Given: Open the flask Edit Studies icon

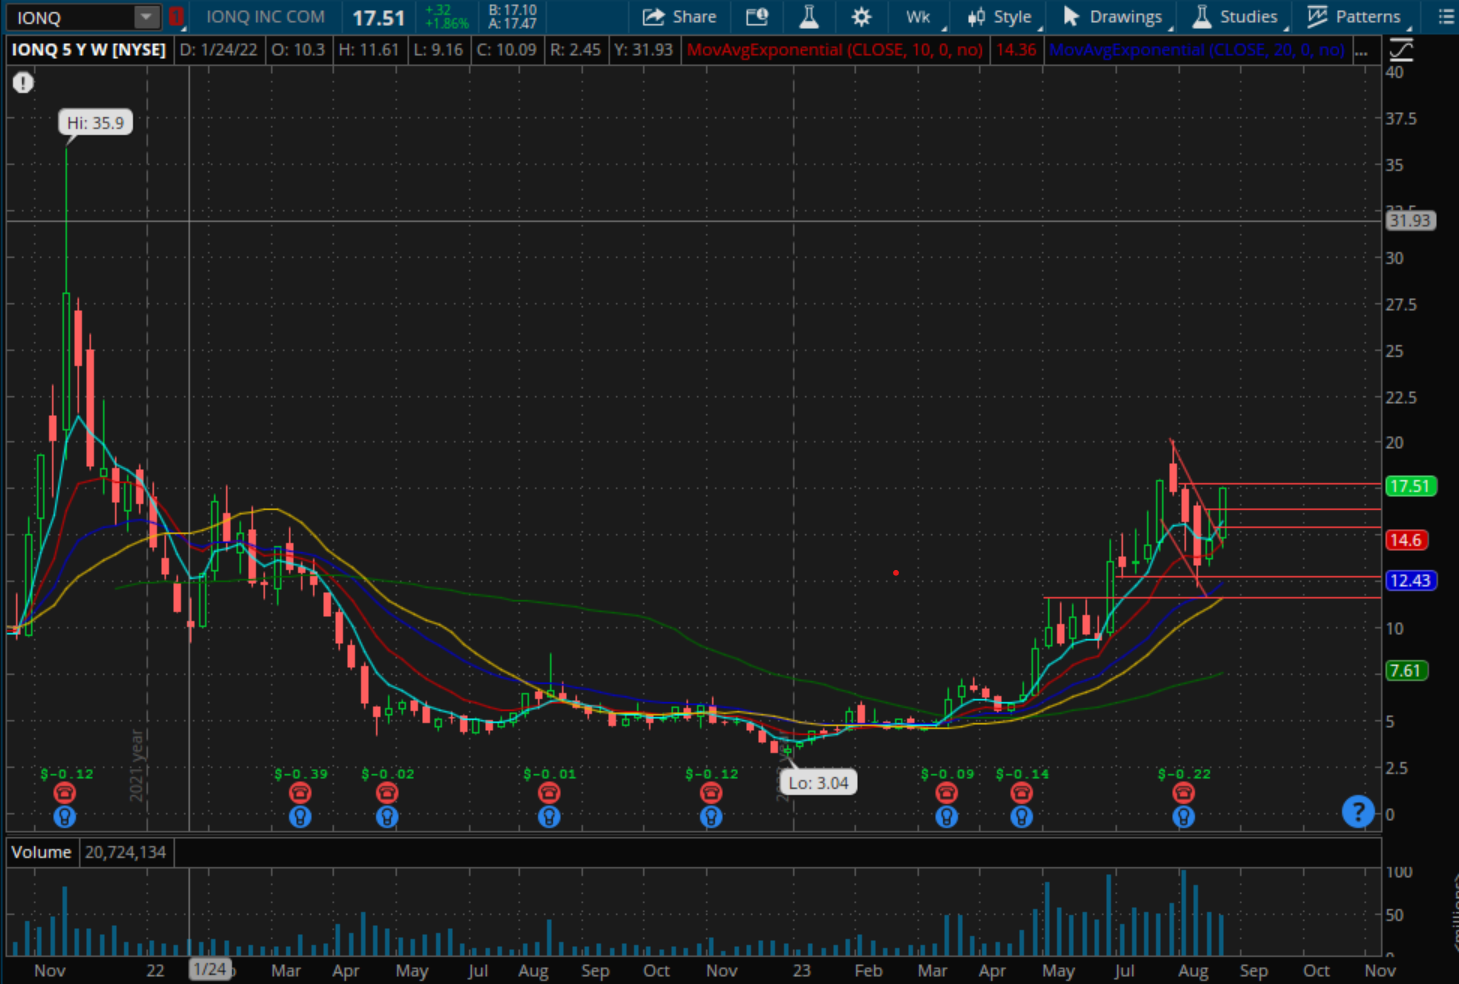Looking at the screenshot, I should click(809, 17).
